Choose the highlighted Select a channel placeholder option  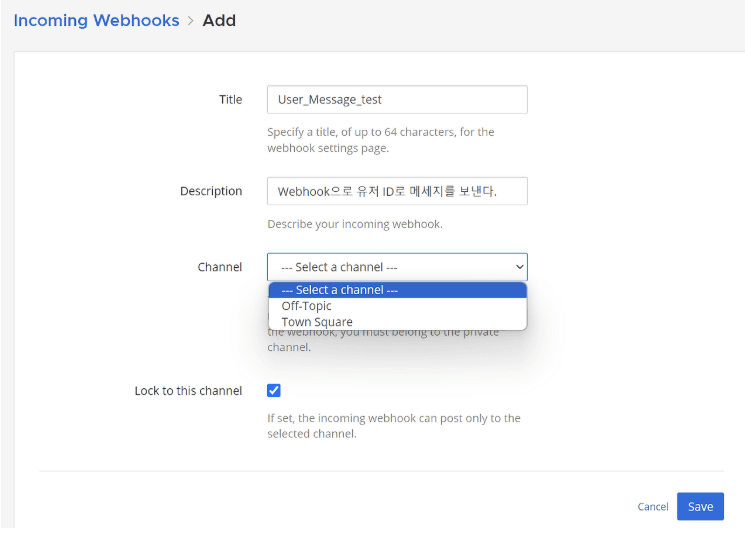[x=398, y=290]
